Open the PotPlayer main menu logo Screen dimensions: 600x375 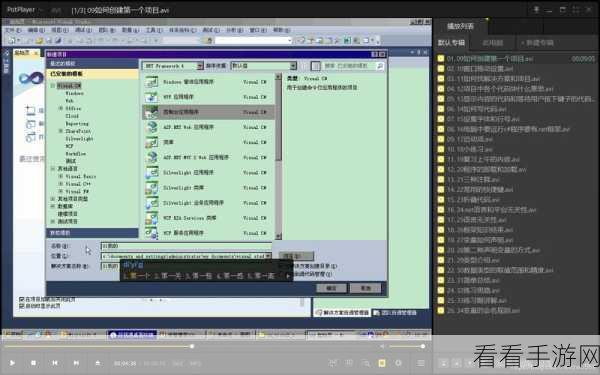[21, 10]
